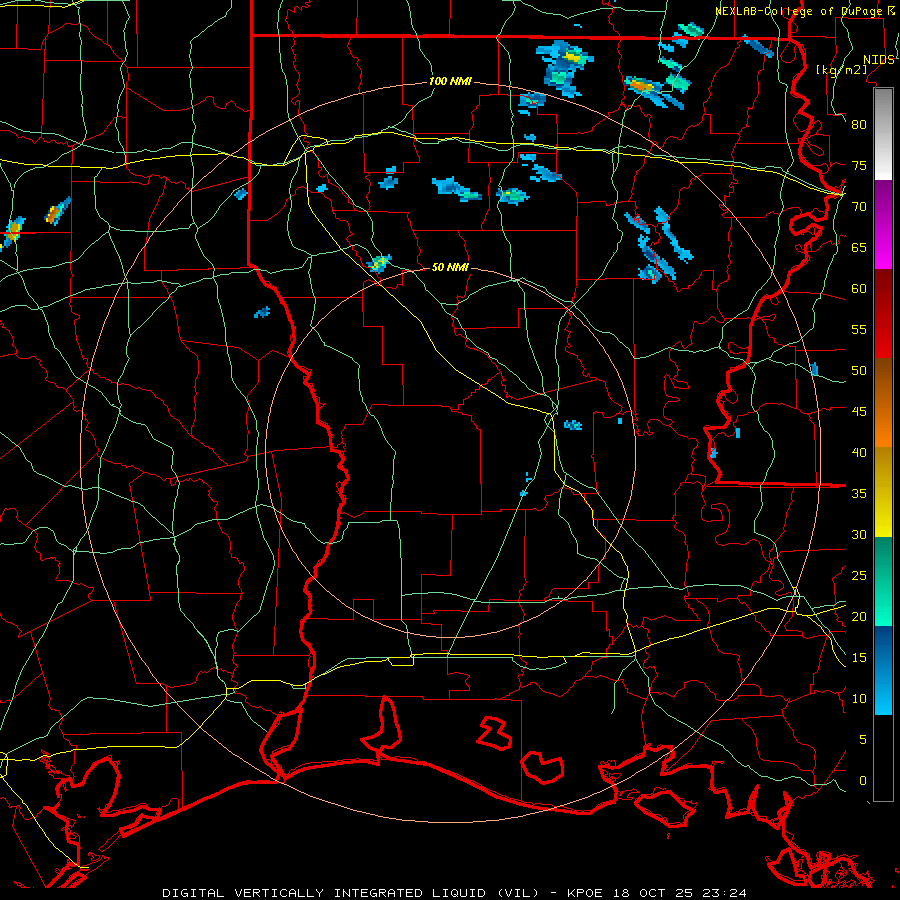Viewport: 900px width, 900px height.
Task: Pick the yellow segment of the color bar
Action: (x=883, y=492)
